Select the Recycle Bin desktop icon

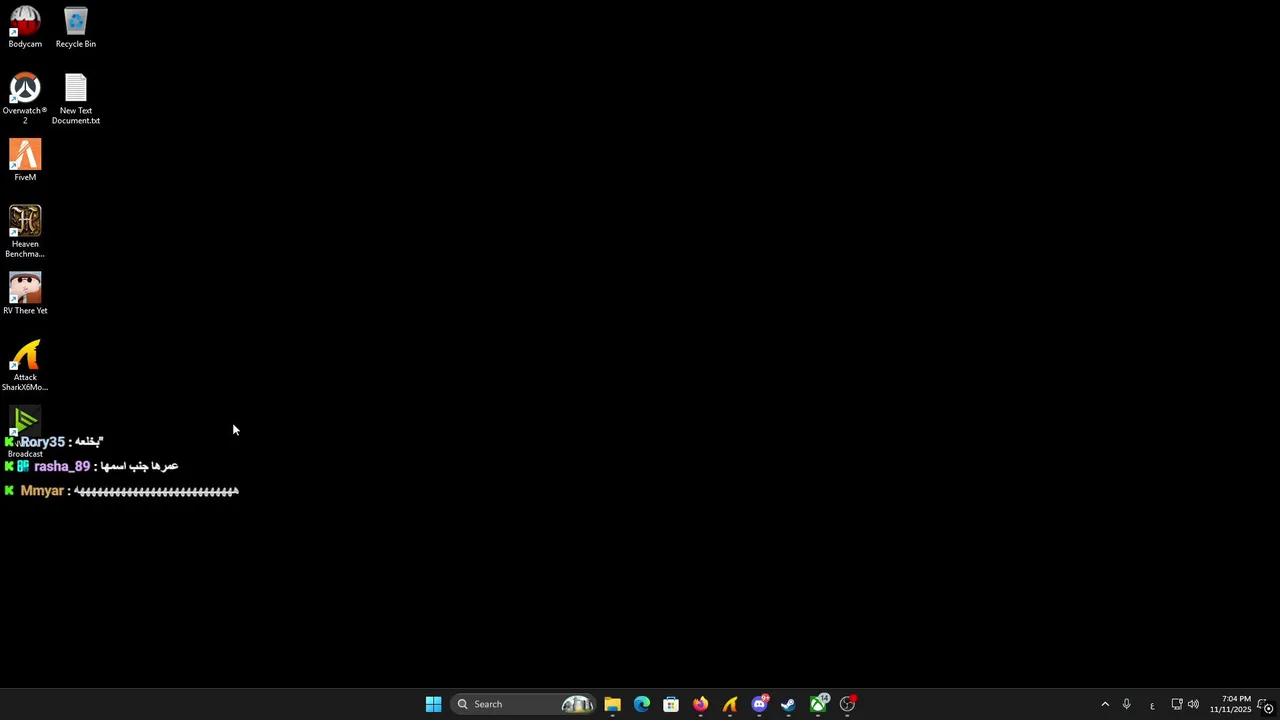(x=76, y=28)
